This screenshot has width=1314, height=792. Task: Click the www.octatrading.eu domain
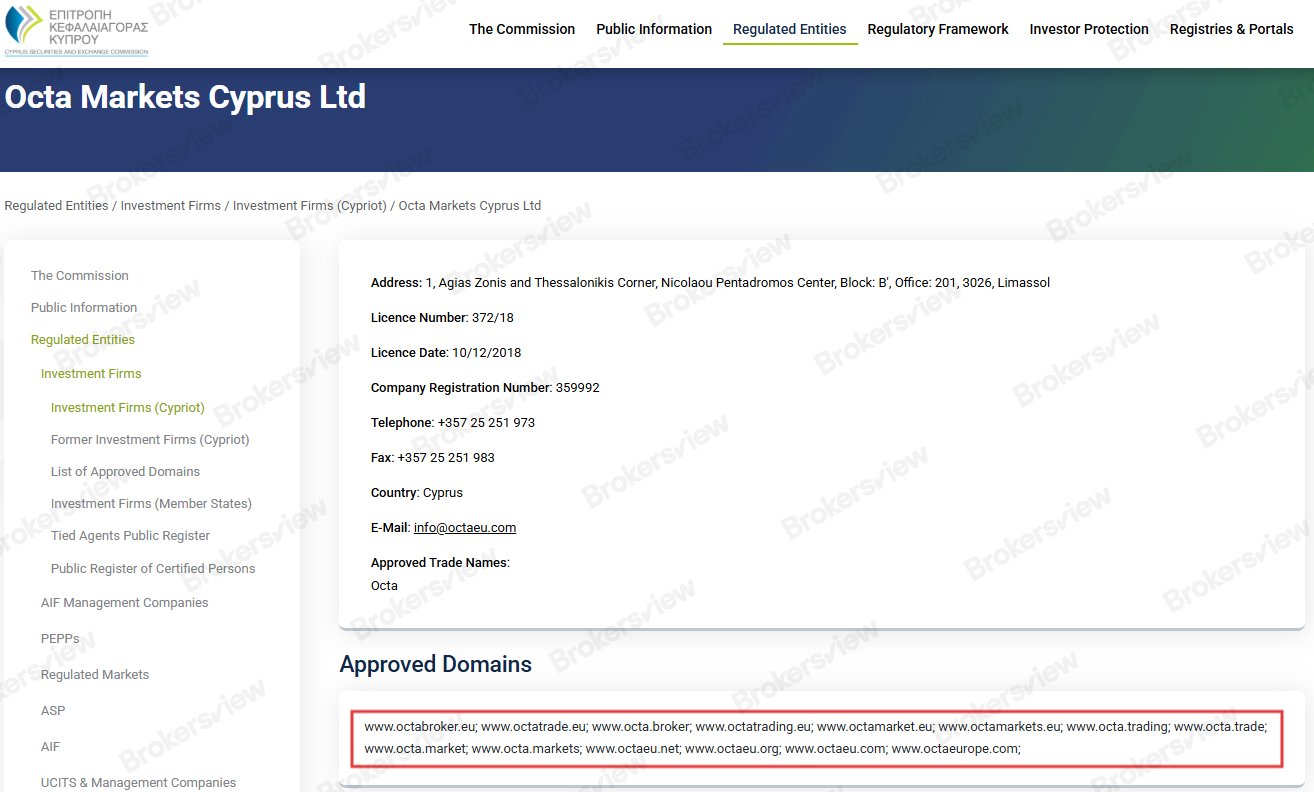(754, 727)
